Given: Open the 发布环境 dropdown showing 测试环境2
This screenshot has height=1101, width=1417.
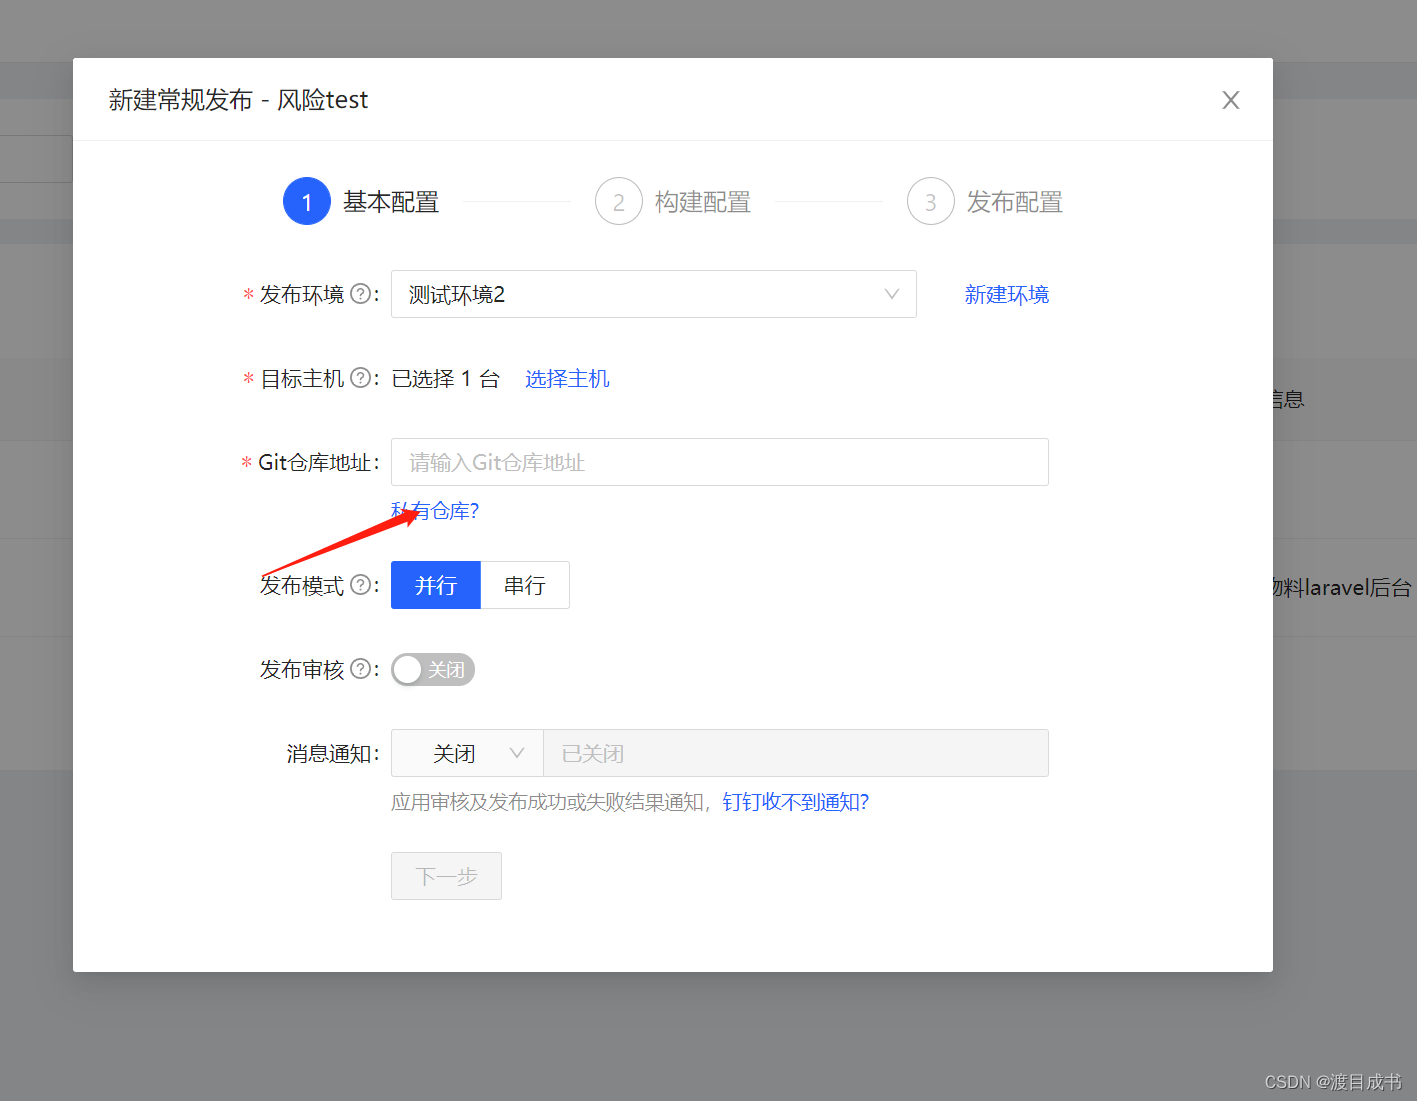Looking at the screenshot, I should 654,294.
